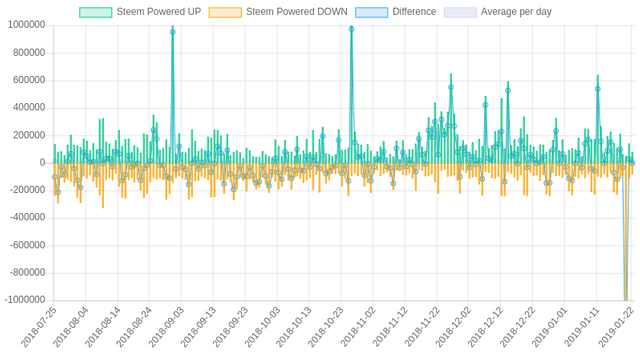Image resolution: width=640 pixels, height=361 pixels.
Task: Click the 400000 y-axis label
Action: (x=29, y=108)
